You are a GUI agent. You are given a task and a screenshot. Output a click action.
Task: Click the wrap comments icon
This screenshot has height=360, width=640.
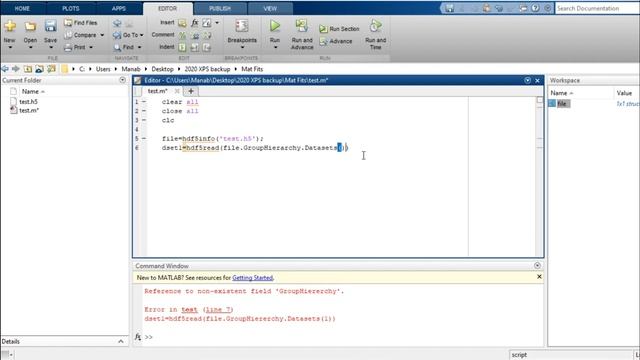(207, 36)
